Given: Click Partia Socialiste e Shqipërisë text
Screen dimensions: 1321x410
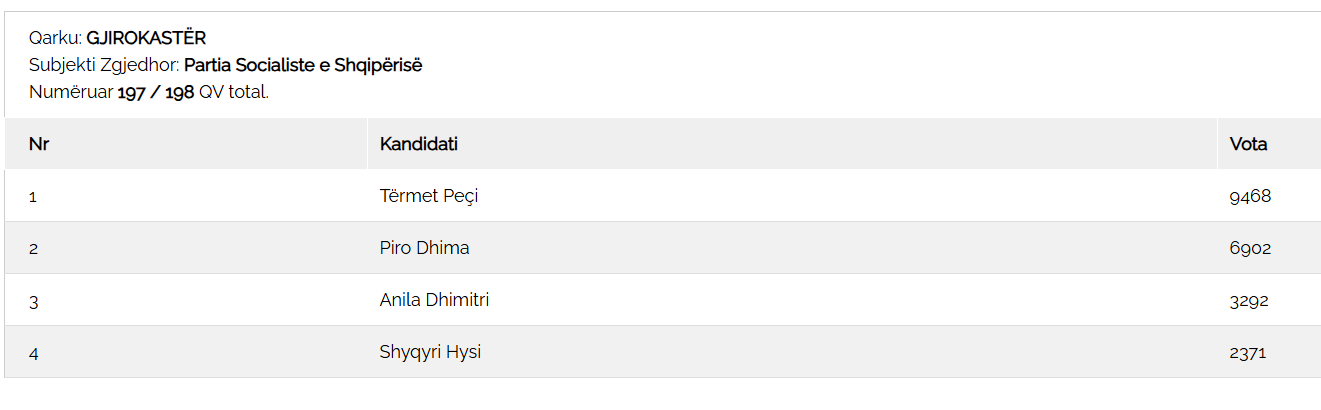Looking at the screenshot, I should (303, 66).
